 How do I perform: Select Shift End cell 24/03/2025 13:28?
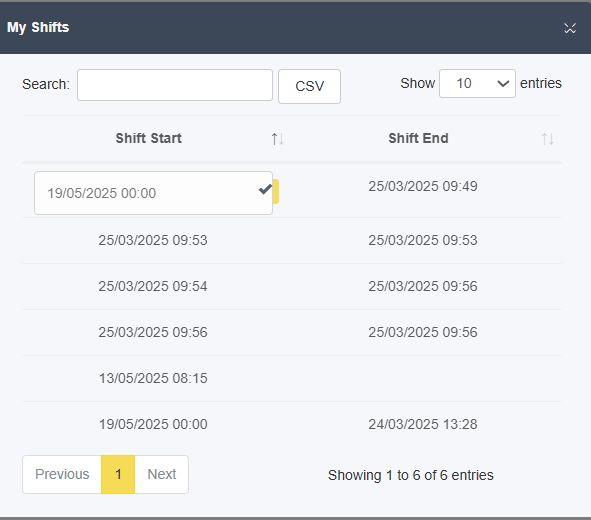pos(423,424)
